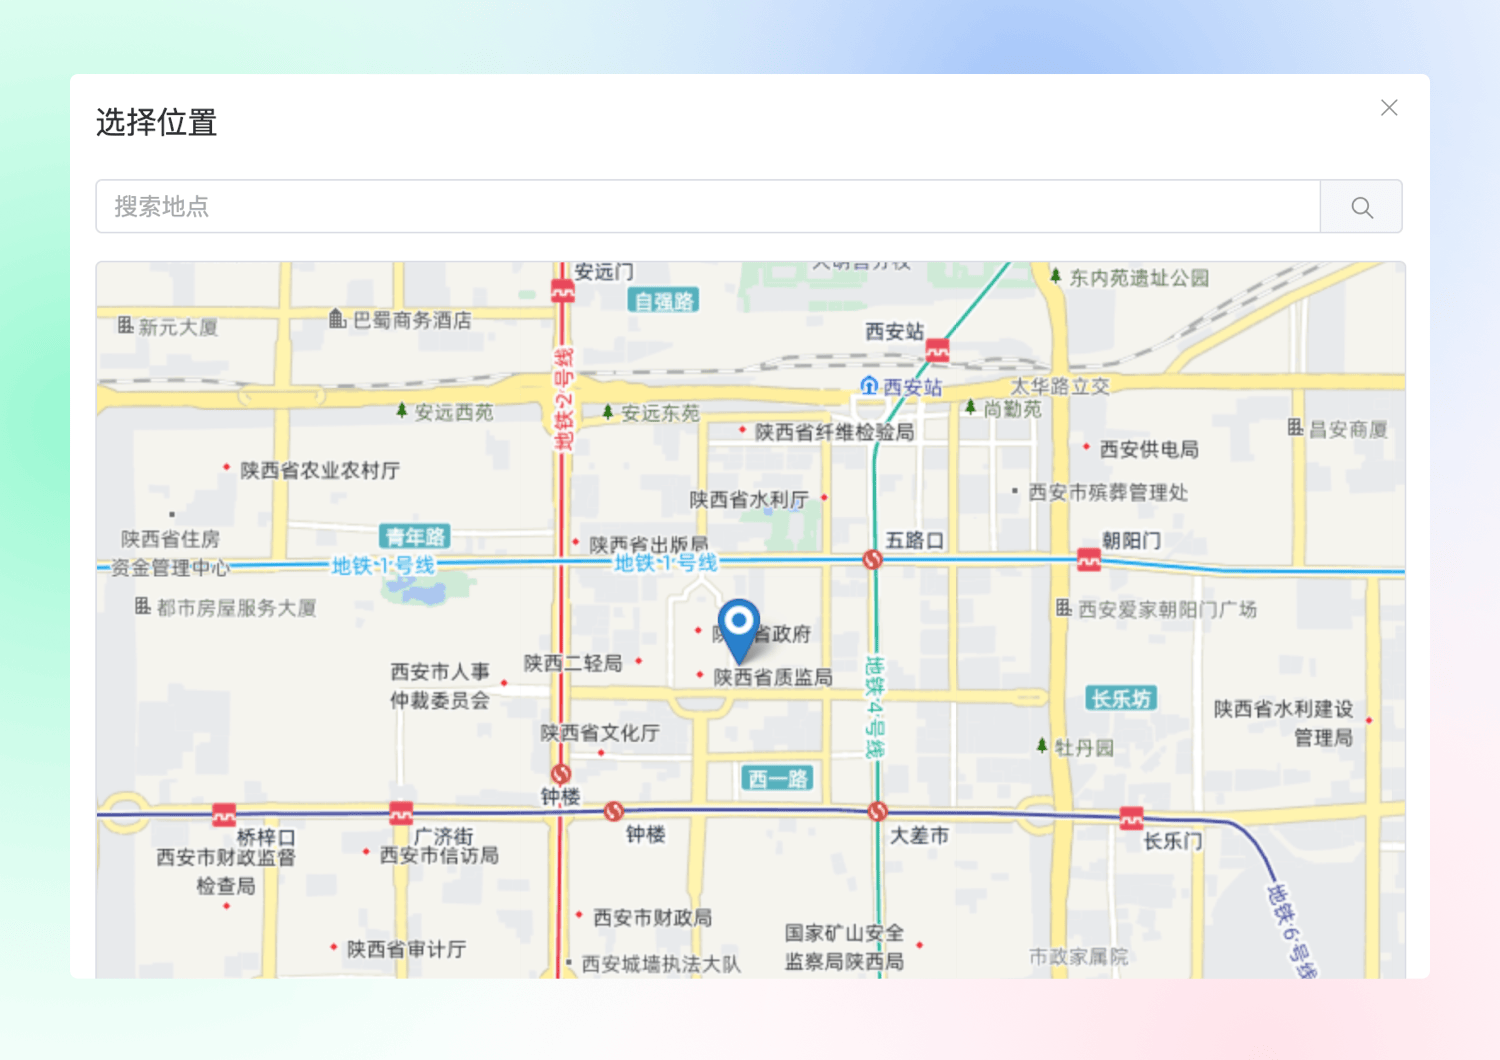Screen dimensions: 1500x1060
Task: Select the 长乐坊 area label
Action: point(1121,698)
